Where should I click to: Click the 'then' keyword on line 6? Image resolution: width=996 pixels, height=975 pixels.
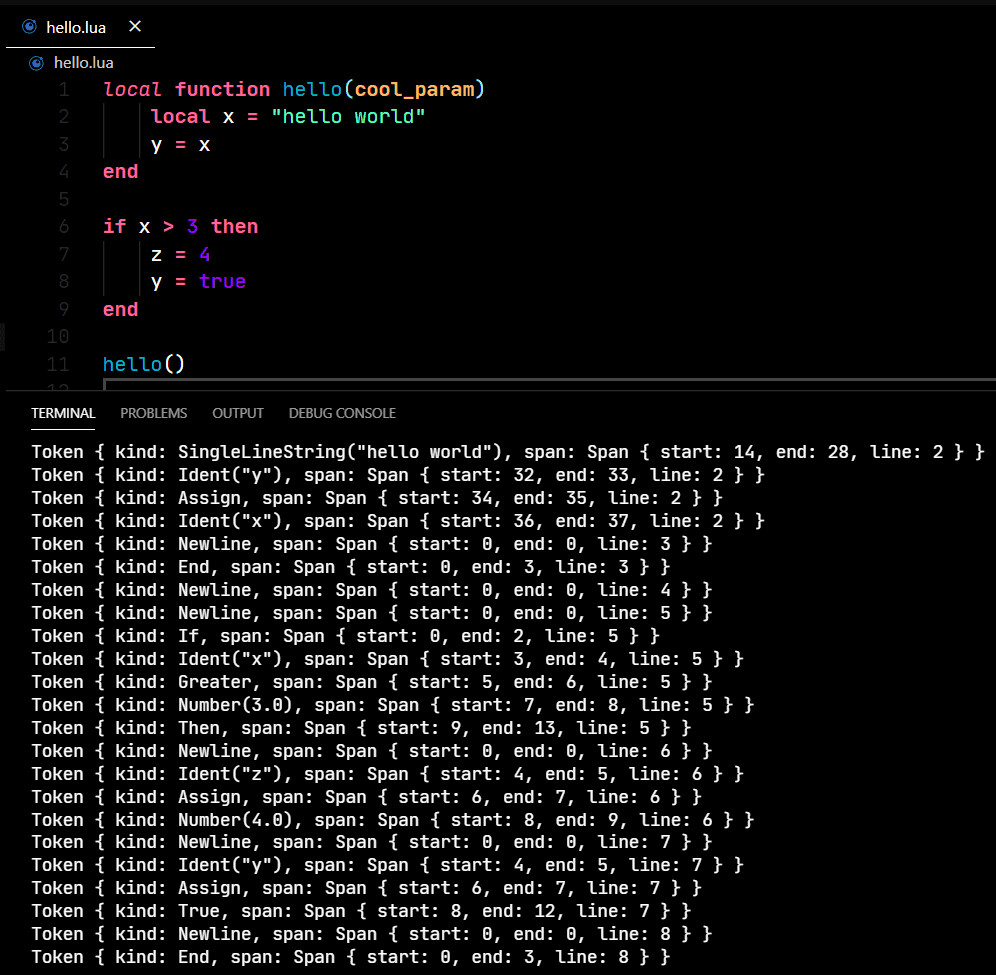coord(234,227)
